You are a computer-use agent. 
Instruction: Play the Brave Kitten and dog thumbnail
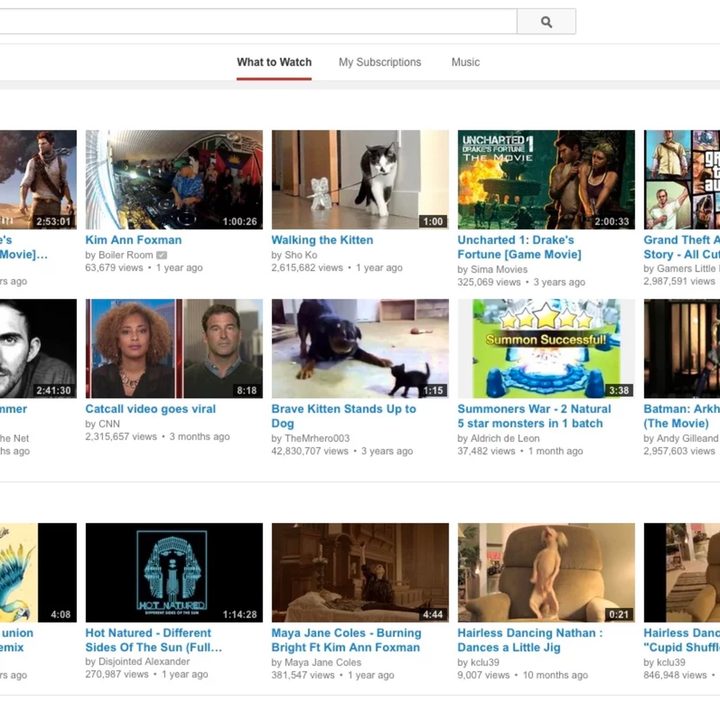[x=360, y=349]
